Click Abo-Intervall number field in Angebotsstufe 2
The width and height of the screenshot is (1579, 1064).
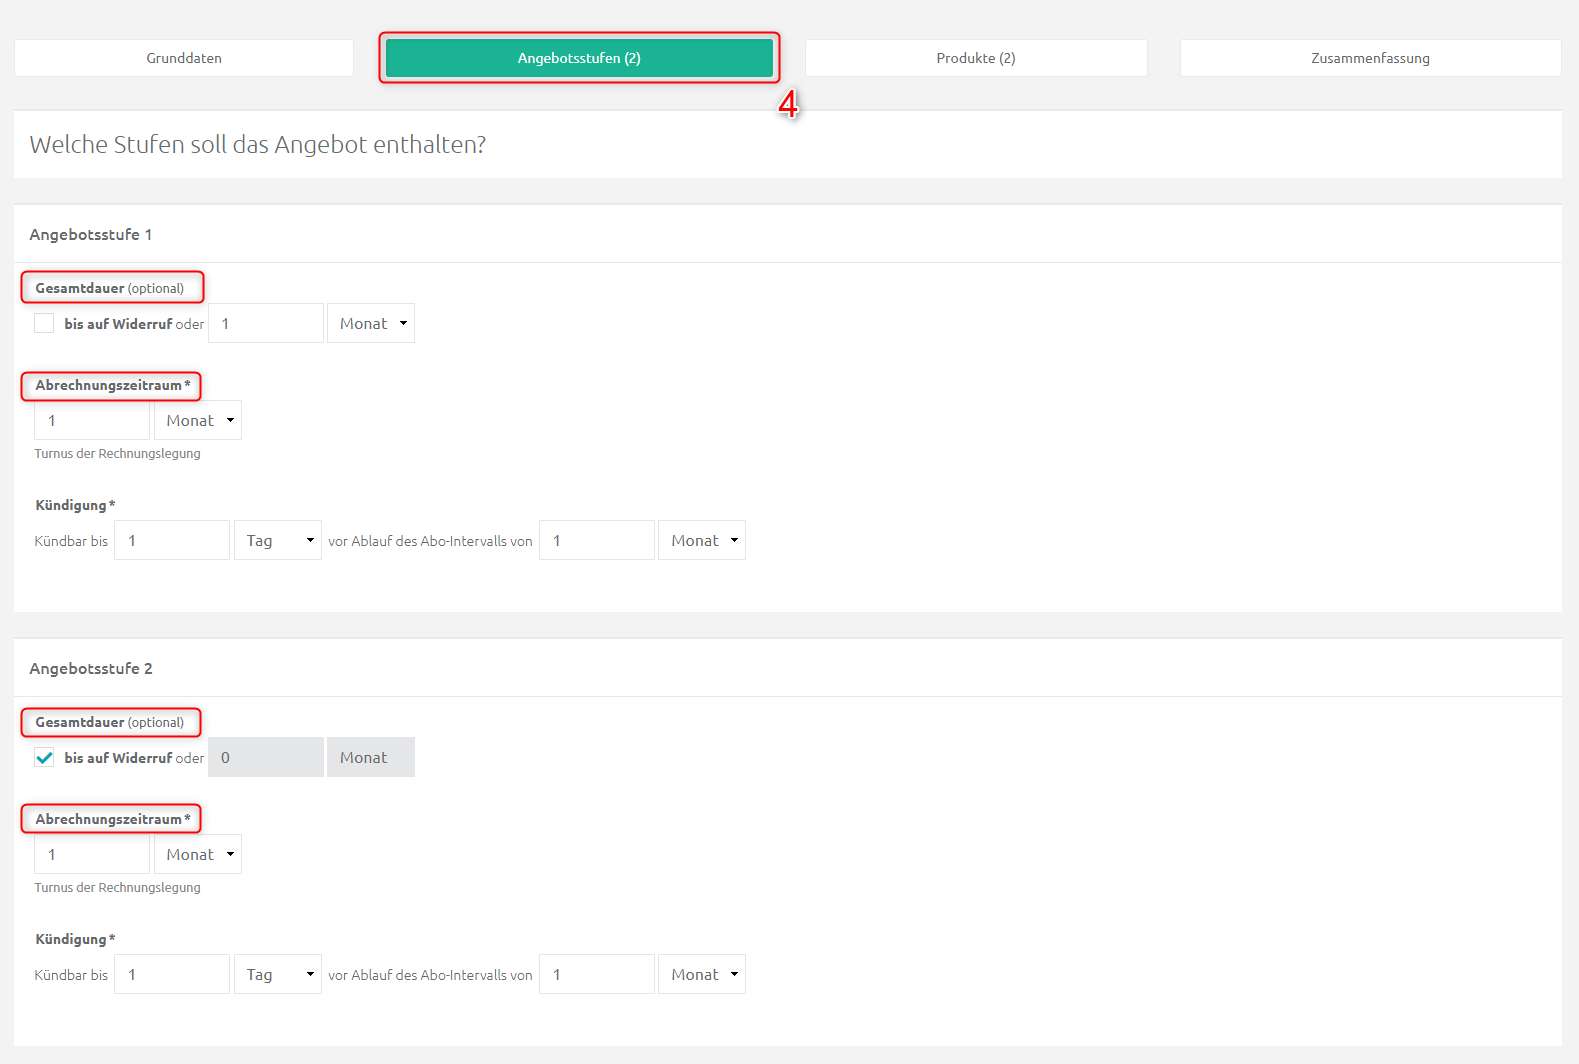click(597, 974)
